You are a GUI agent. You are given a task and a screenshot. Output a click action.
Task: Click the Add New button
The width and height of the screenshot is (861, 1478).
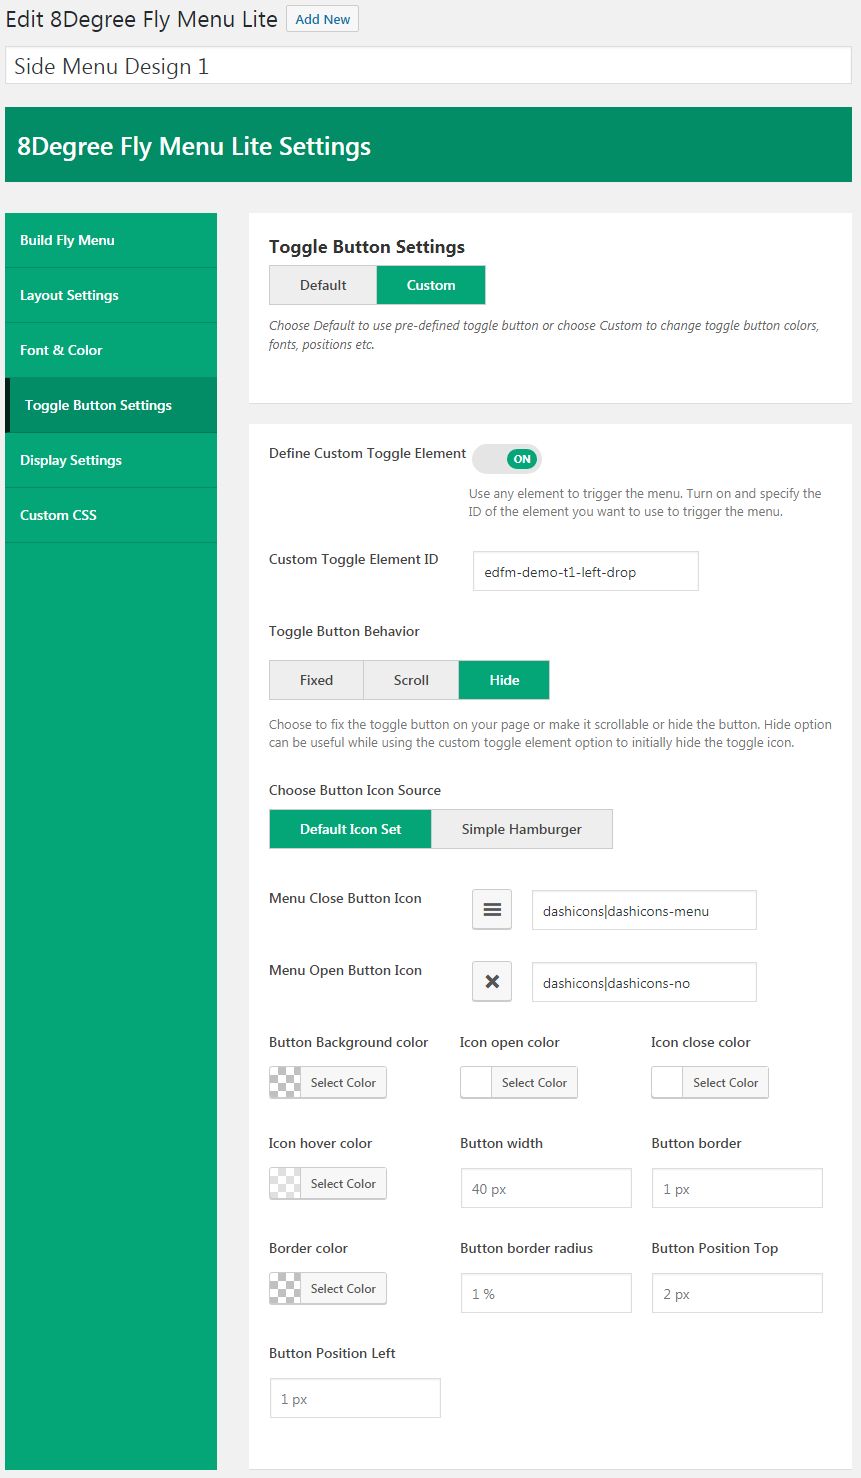point(322,19)
